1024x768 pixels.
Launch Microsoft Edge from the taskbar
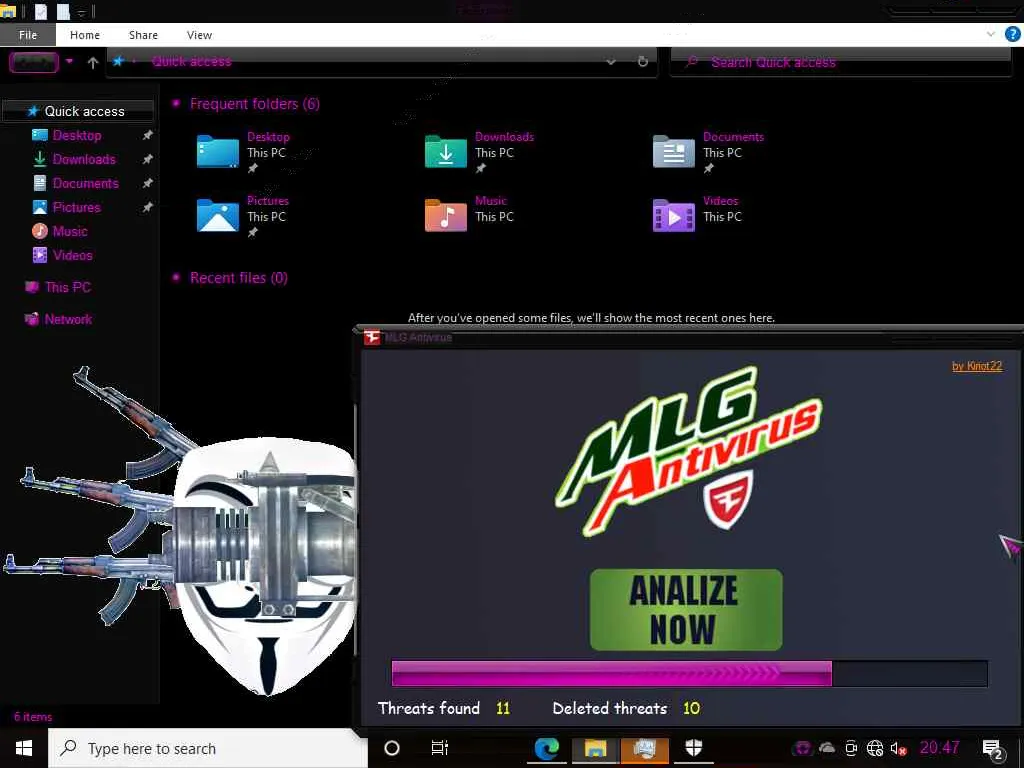[x=547, y=748]
